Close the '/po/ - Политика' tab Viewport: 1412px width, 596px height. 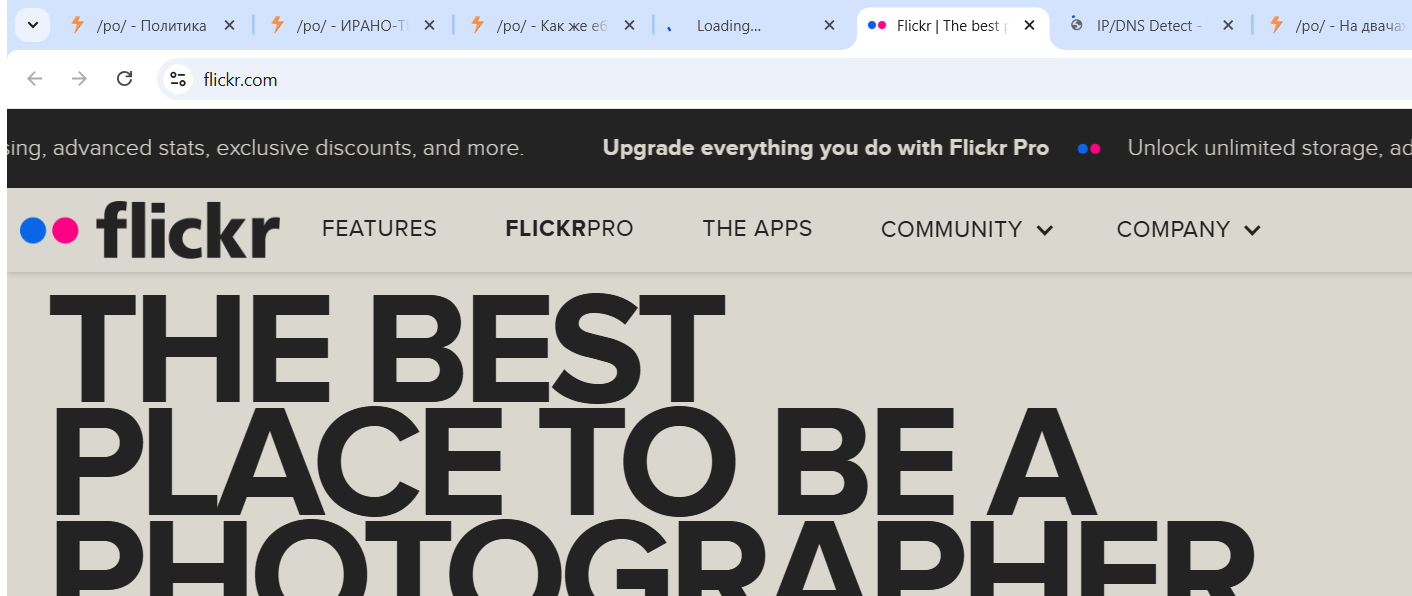[229, 25]
